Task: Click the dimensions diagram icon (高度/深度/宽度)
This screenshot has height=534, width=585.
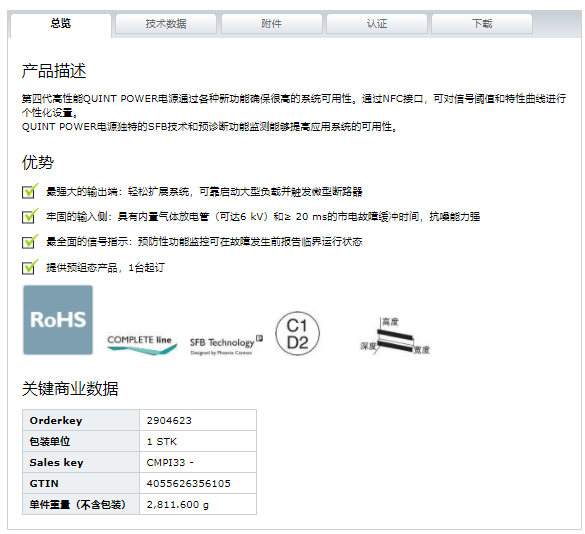Action: pos(395,336)
